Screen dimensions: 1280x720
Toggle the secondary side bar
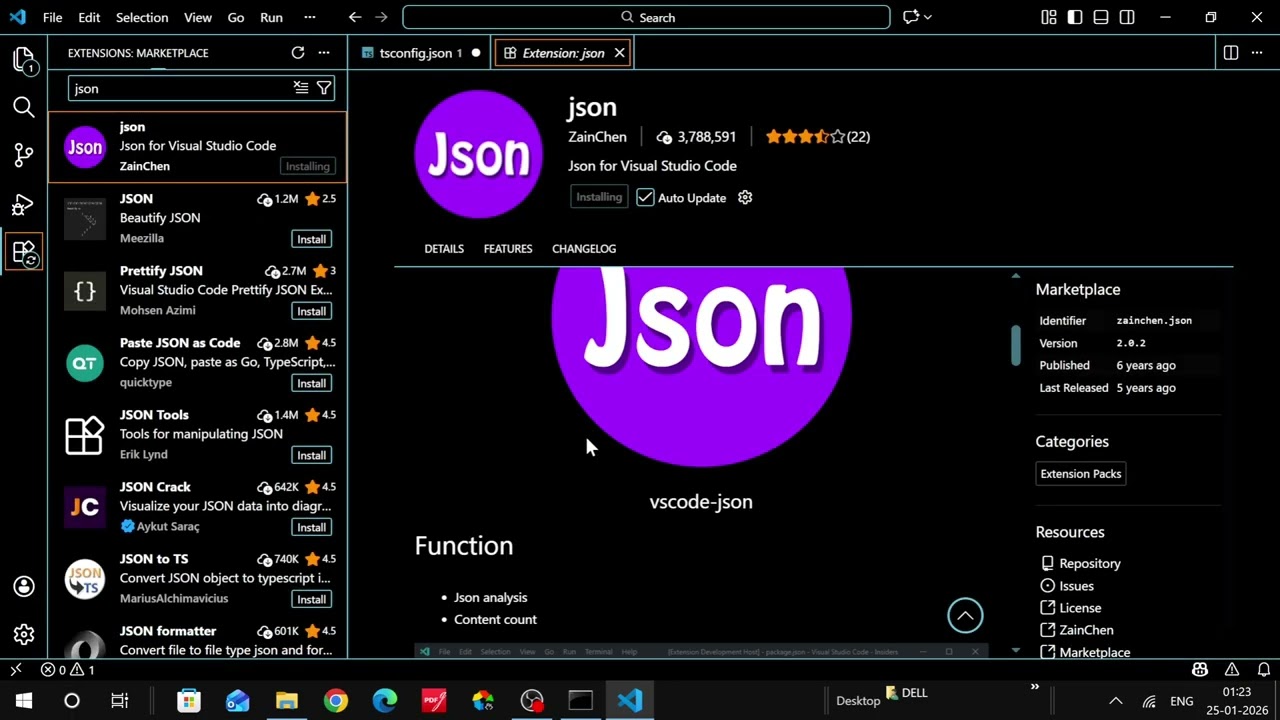pos(1127,17)
